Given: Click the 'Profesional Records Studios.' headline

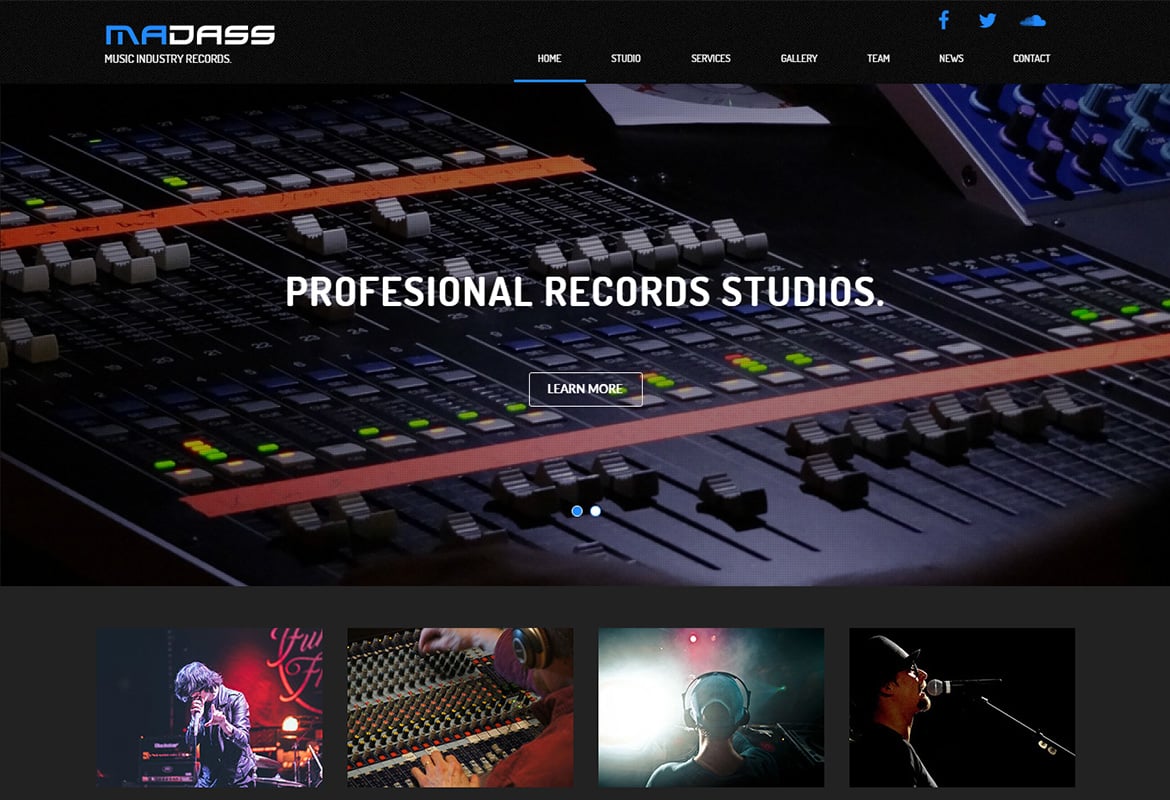Looking at the screenshot, I should [x=585, y=291].
